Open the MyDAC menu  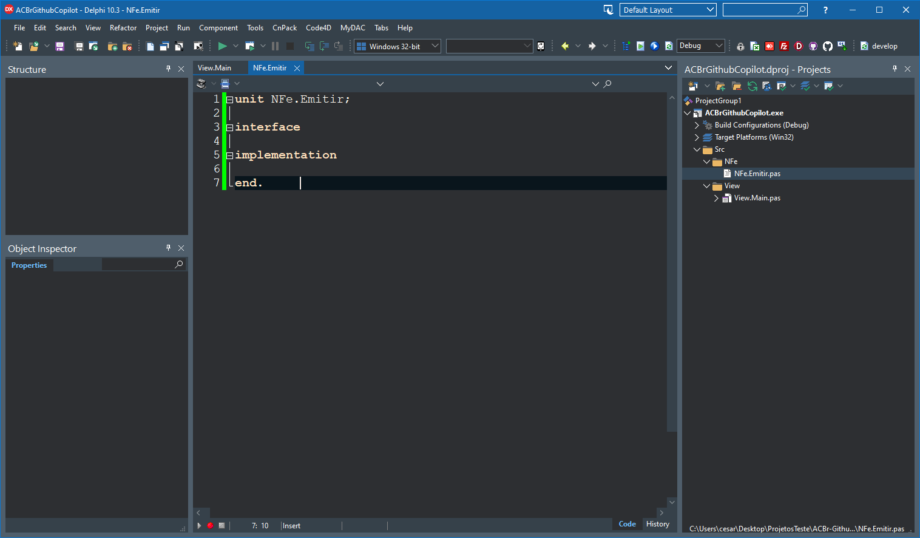click(353, 28)
